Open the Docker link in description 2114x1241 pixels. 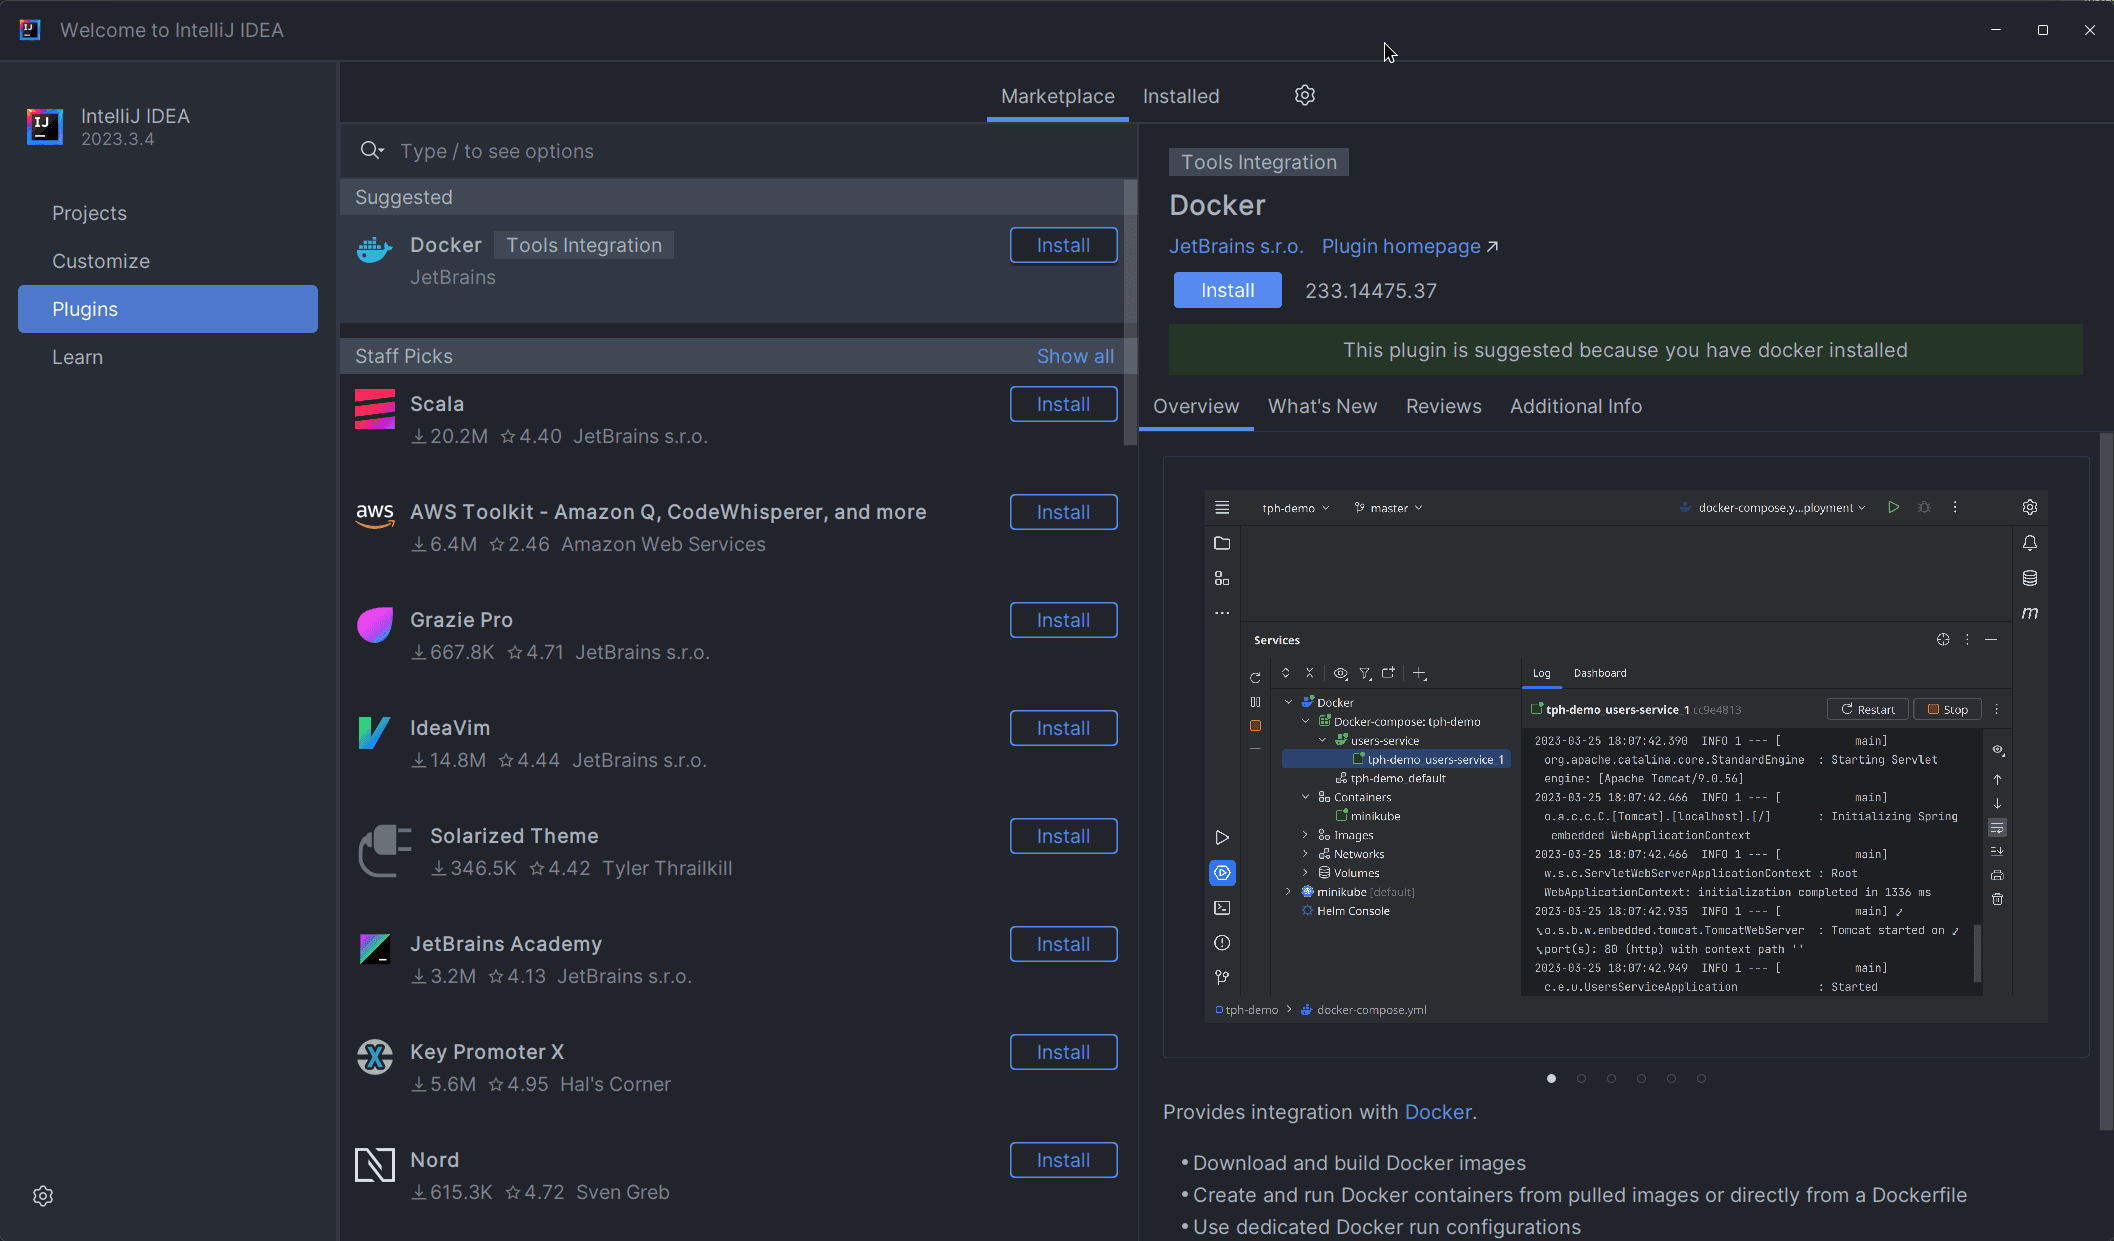1438,1112
